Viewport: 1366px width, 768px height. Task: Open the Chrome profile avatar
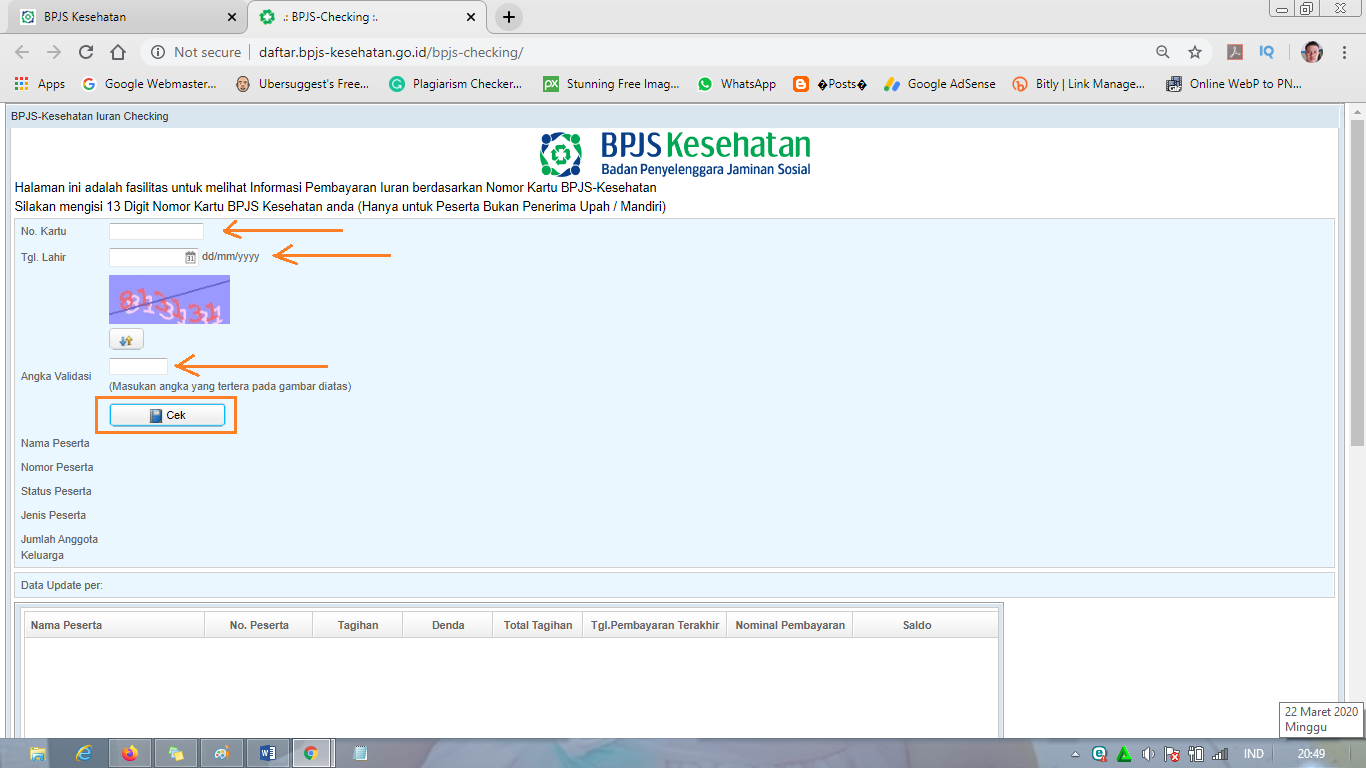tap(1312, 52)
